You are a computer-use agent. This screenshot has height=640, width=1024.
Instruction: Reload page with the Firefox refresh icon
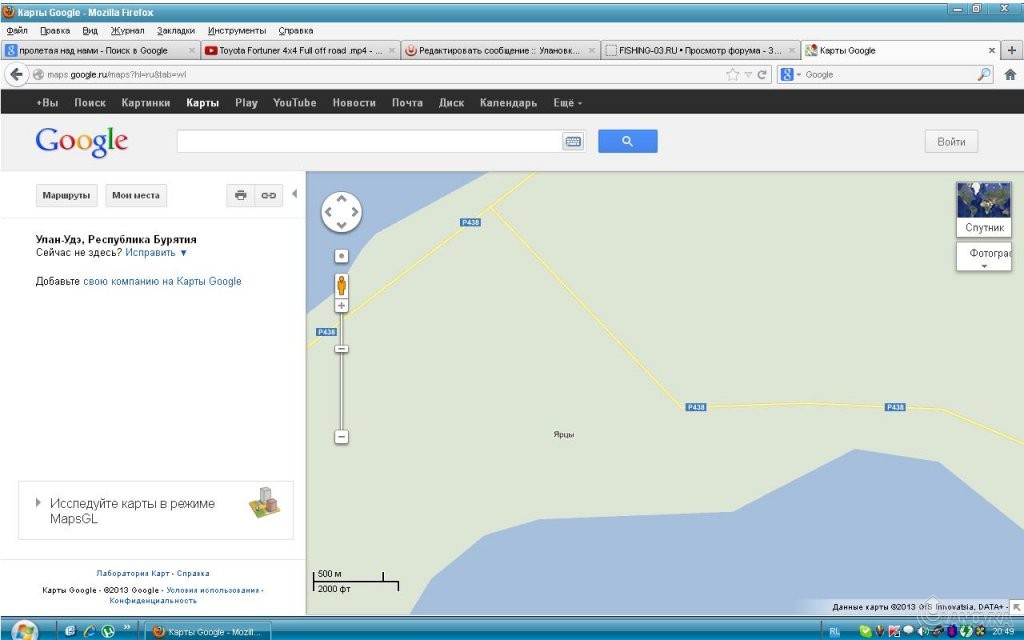click(x=763, y=74)
